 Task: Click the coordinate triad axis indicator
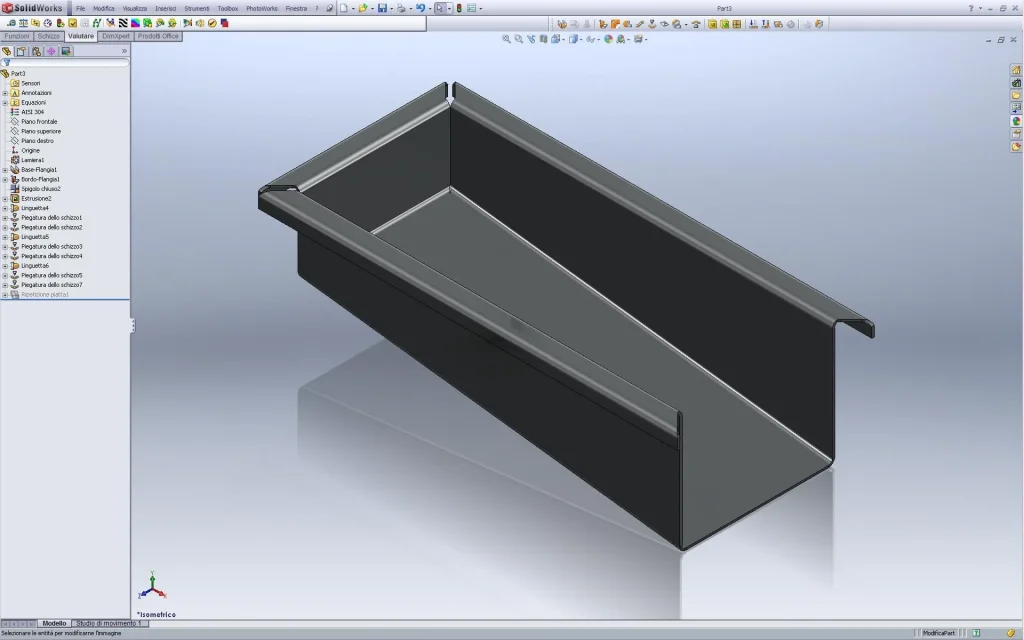(x=152, y=586)
